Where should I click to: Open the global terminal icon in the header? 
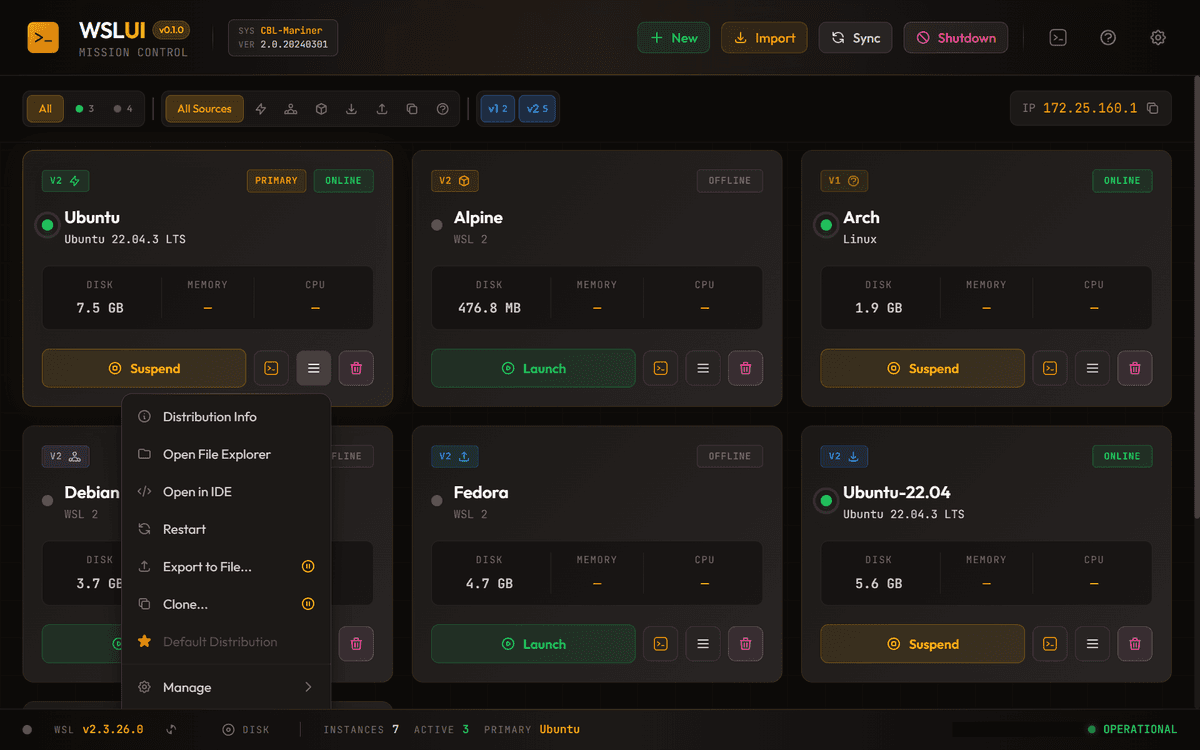[1058, 37]
